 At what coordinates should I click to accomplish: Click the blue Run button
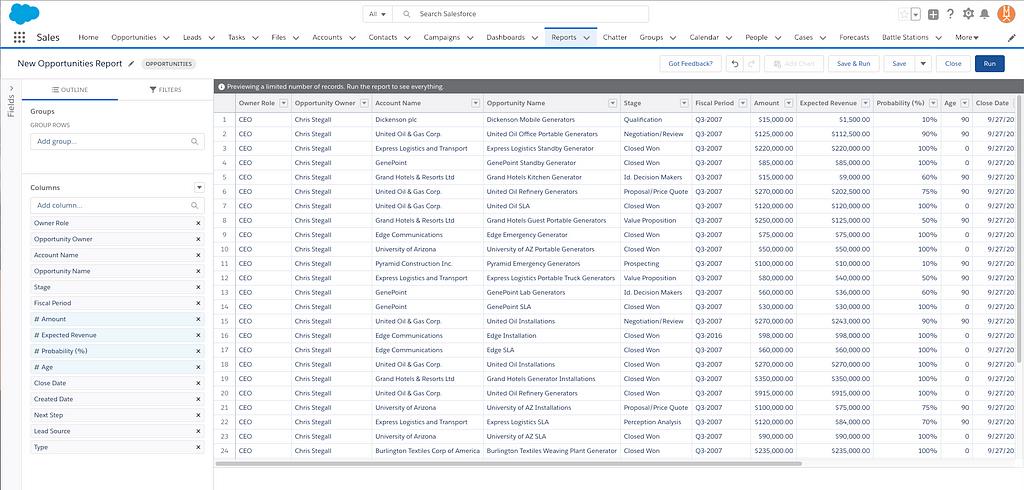click(989, 63)
